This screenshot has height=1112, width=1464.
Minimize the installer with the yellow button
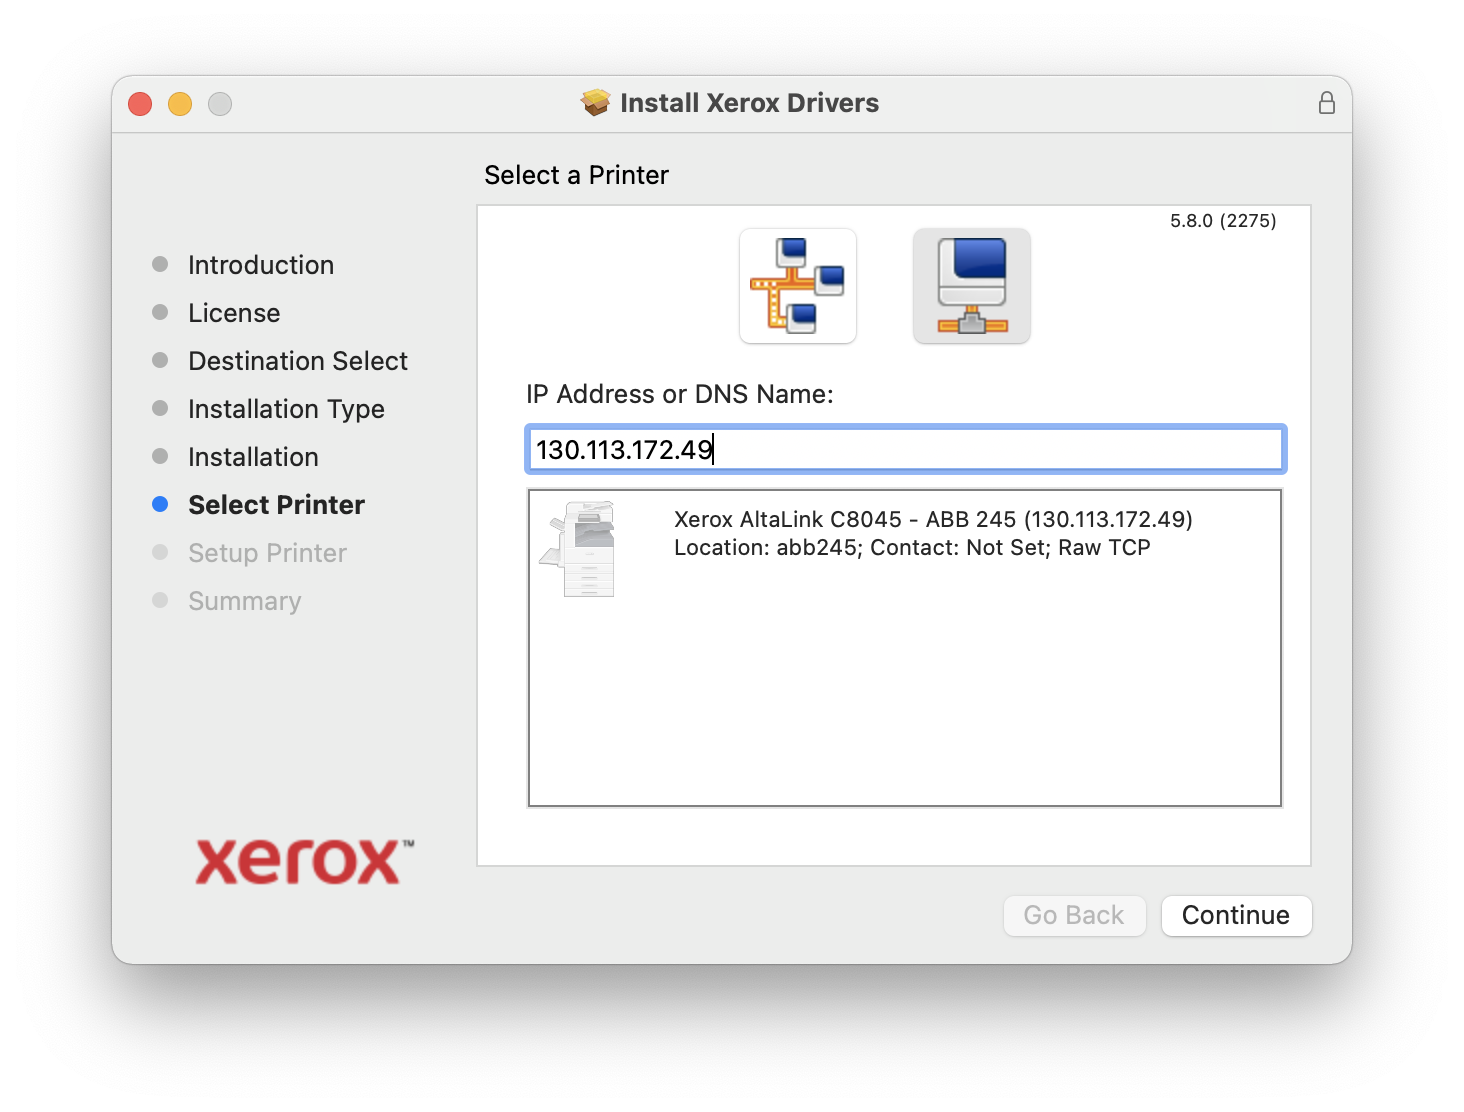(x=180, y=104)
